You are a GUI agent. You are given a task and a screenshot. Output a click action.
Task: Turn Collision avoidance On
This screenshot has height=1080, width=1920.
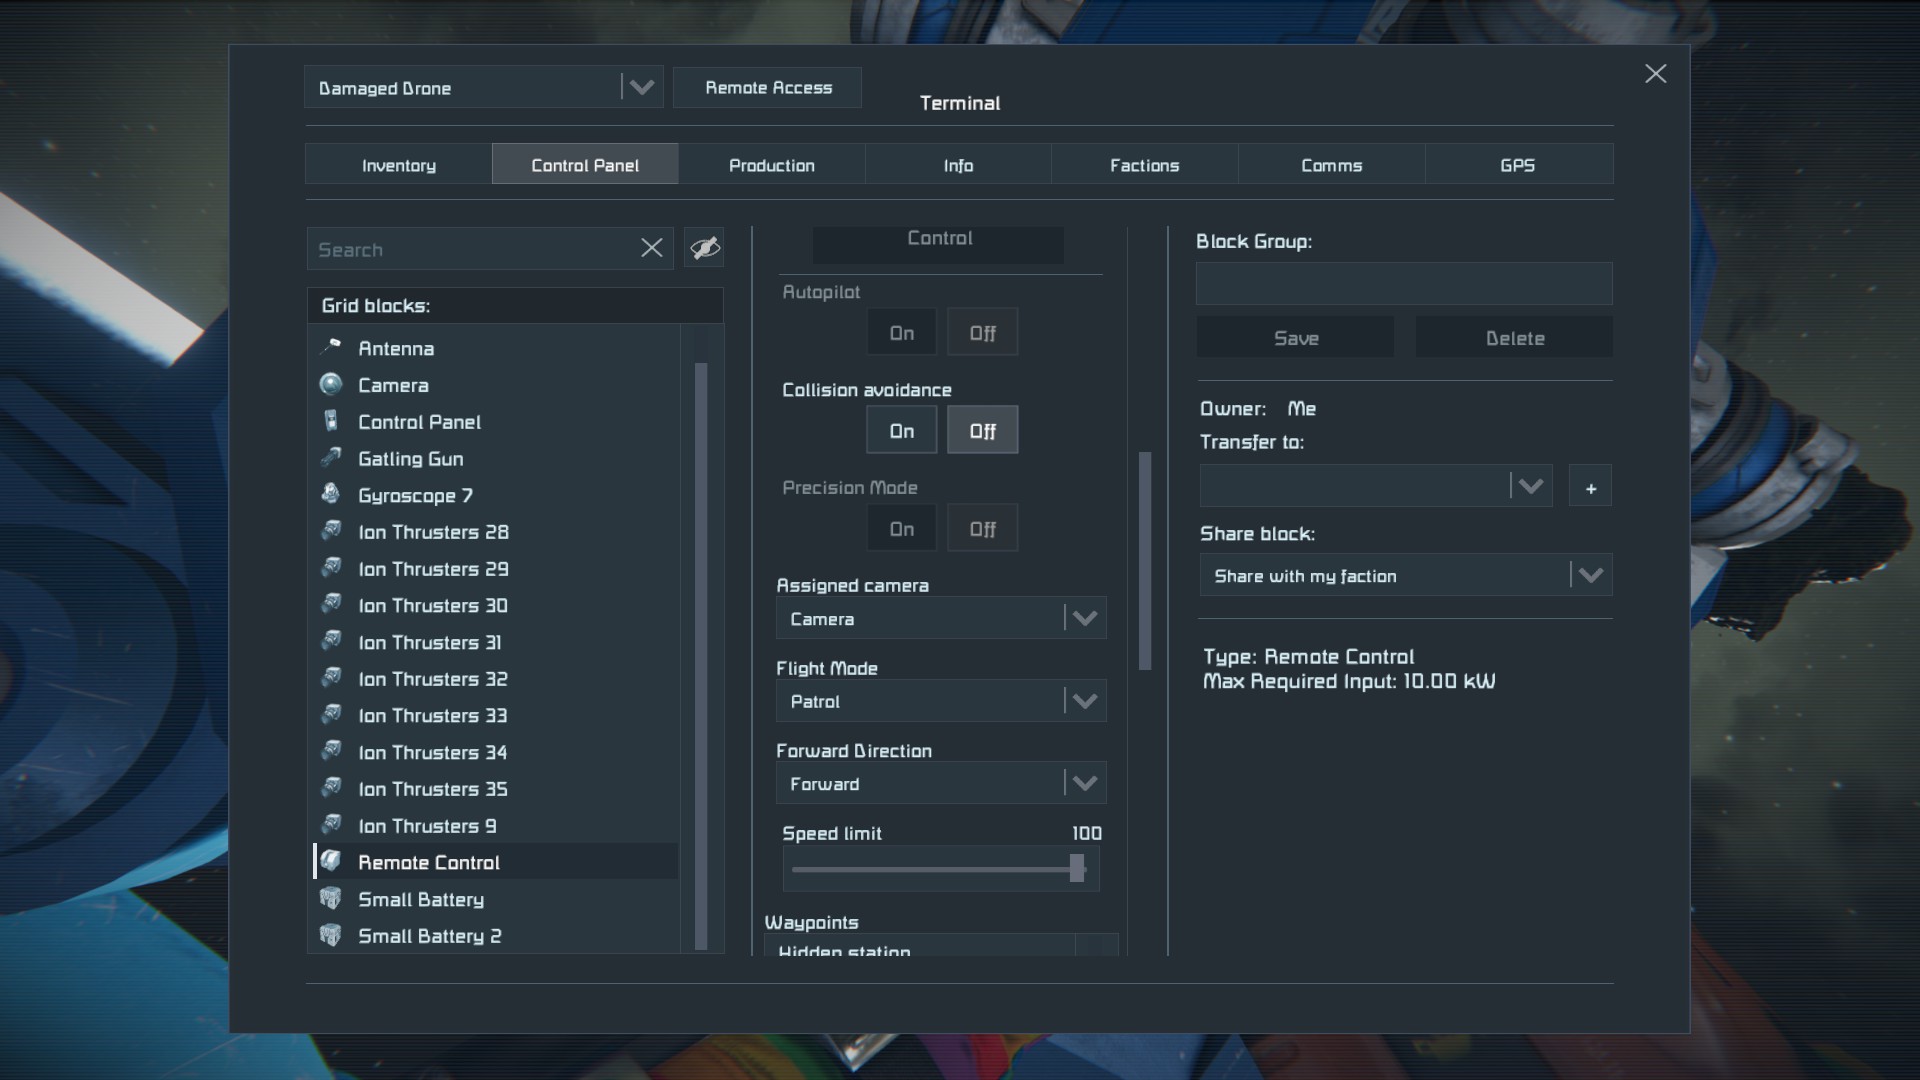click(x=901, y=431)
